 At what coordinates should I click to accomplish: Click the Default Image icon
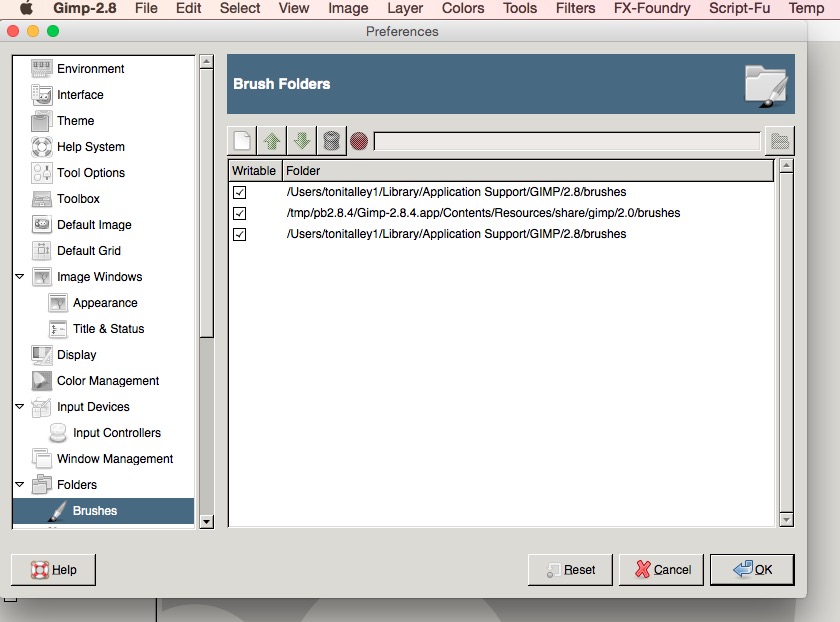click(42, 224)
